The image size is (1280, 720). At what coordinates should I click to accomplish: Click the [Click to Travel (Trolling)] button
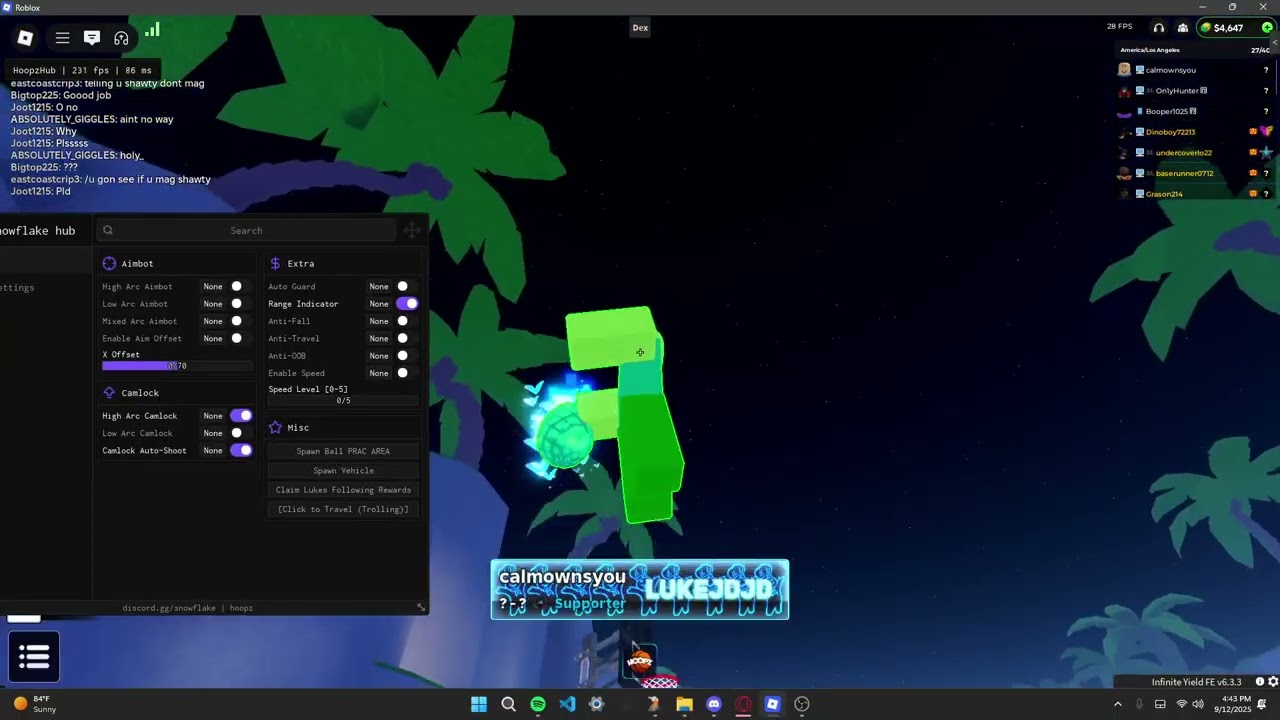point(343,509)
